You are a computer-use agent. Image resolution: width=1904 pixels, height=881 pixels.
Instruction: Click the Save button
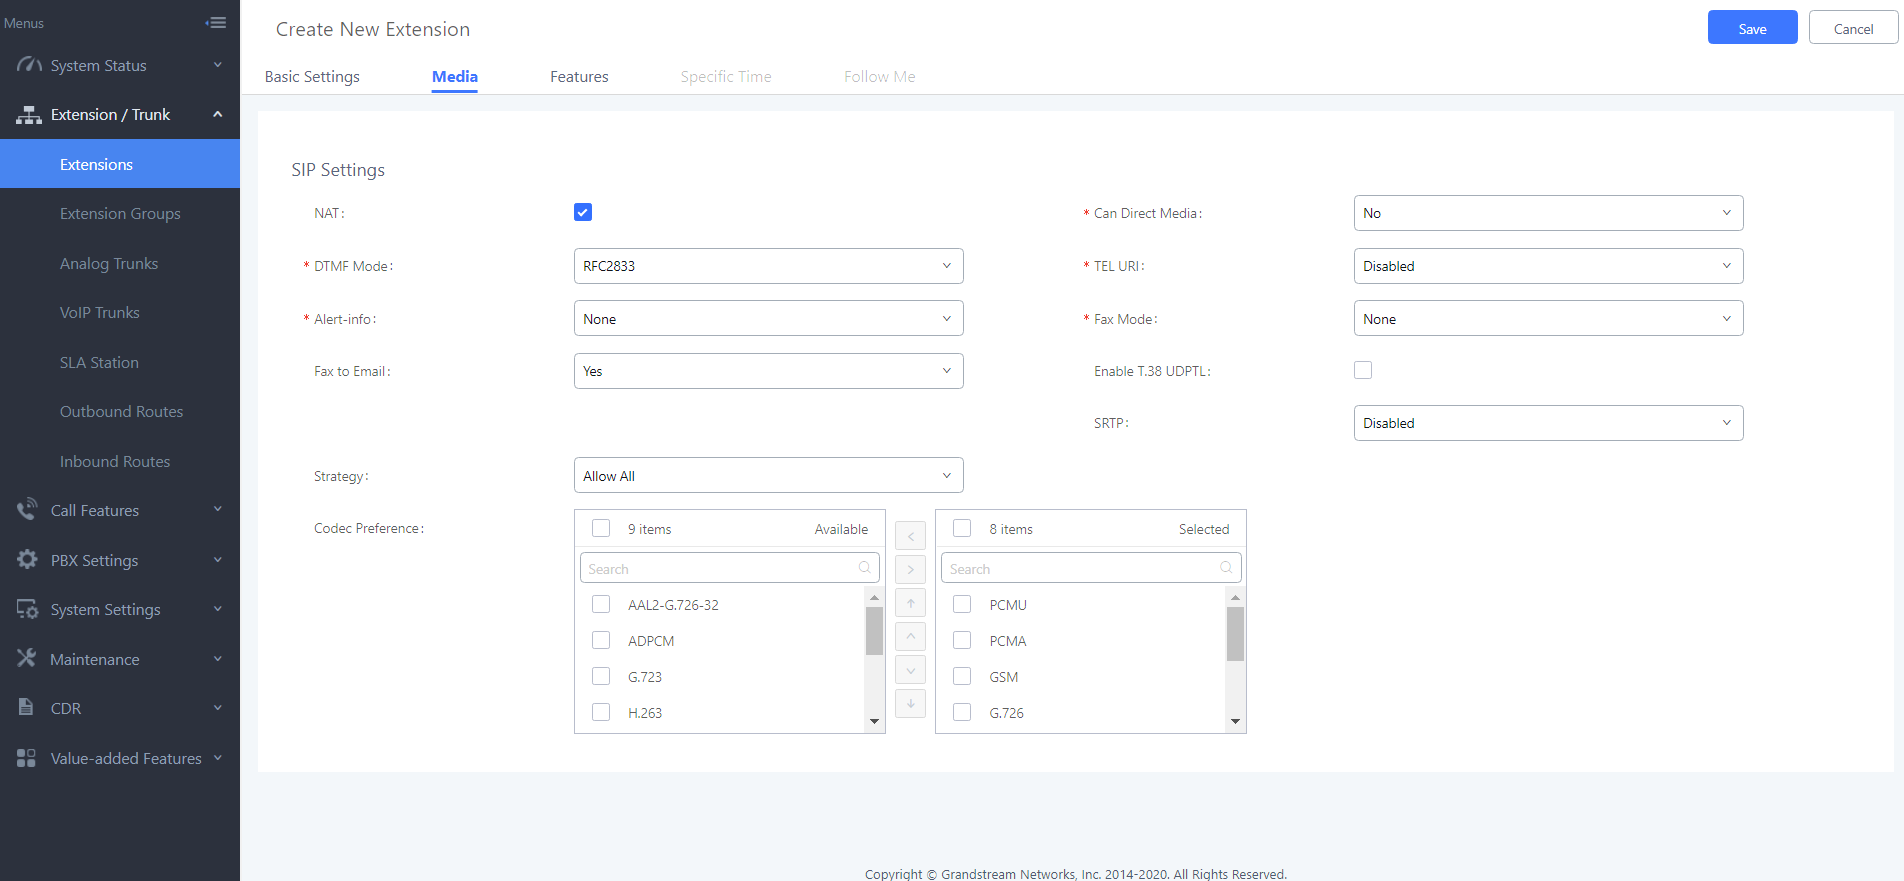tap(1752, 28)
